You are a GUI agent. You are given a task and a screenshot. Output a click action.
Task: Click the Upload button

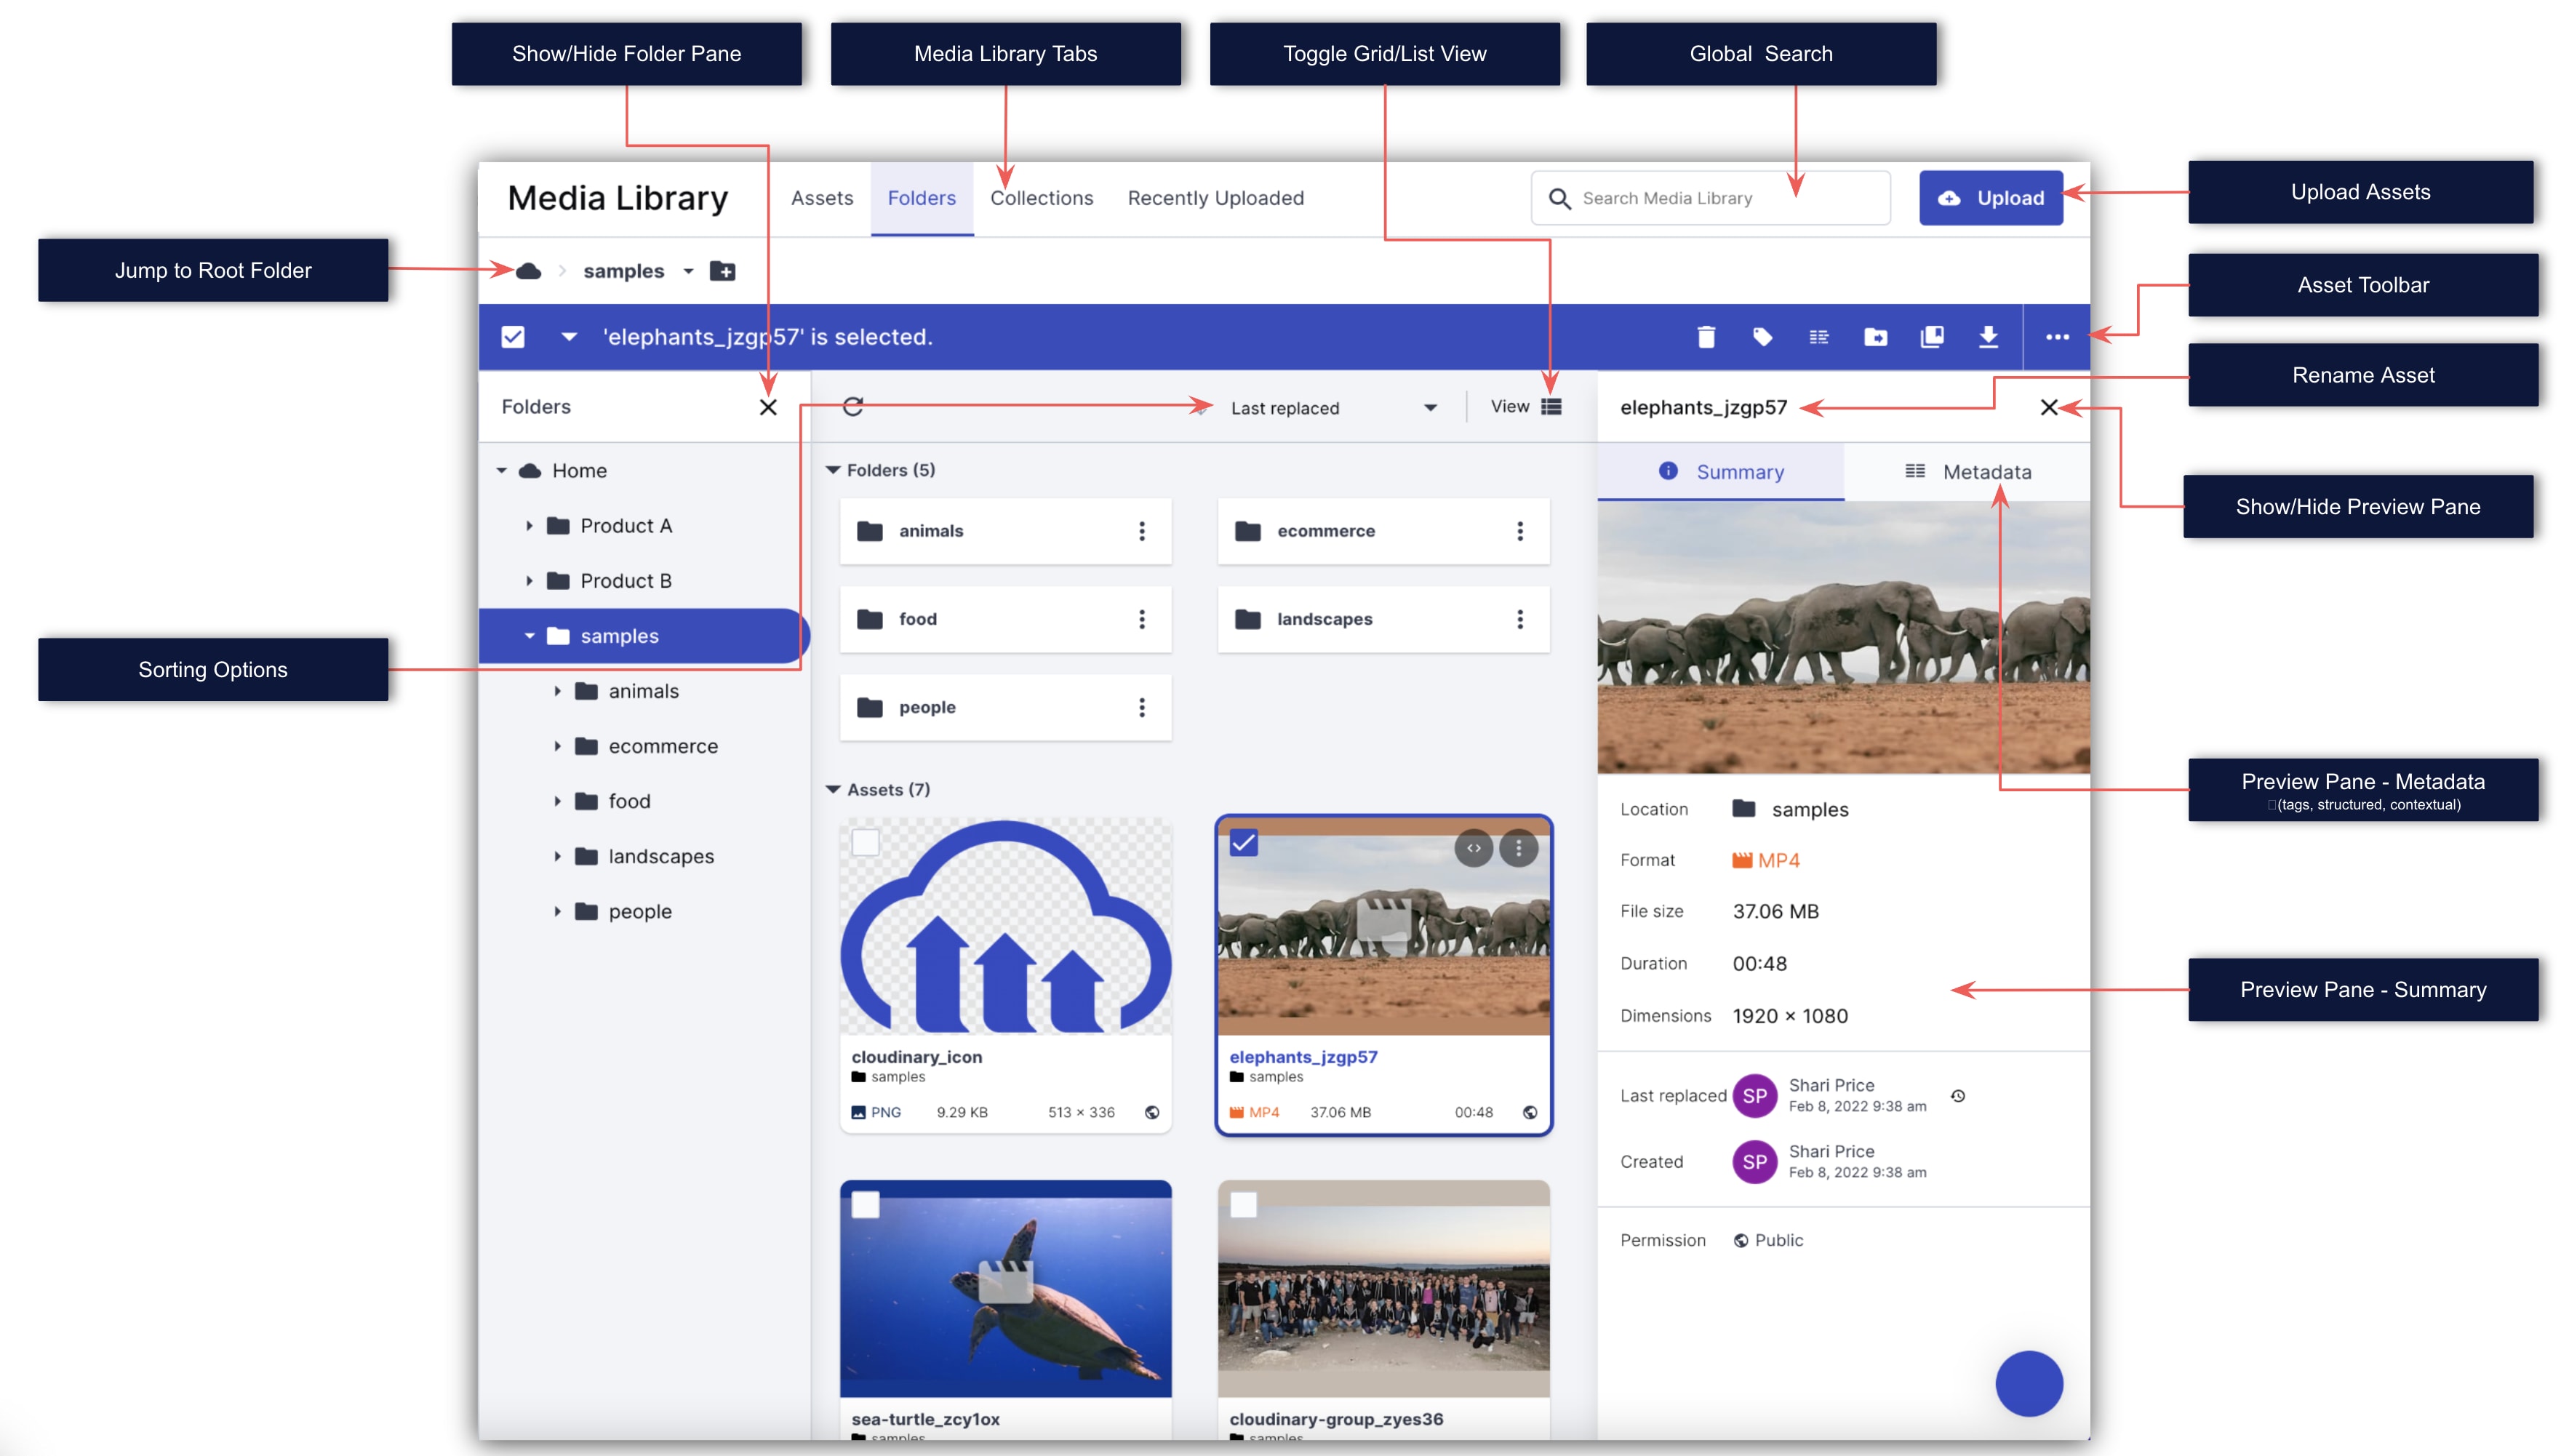tap(1990, 198)
